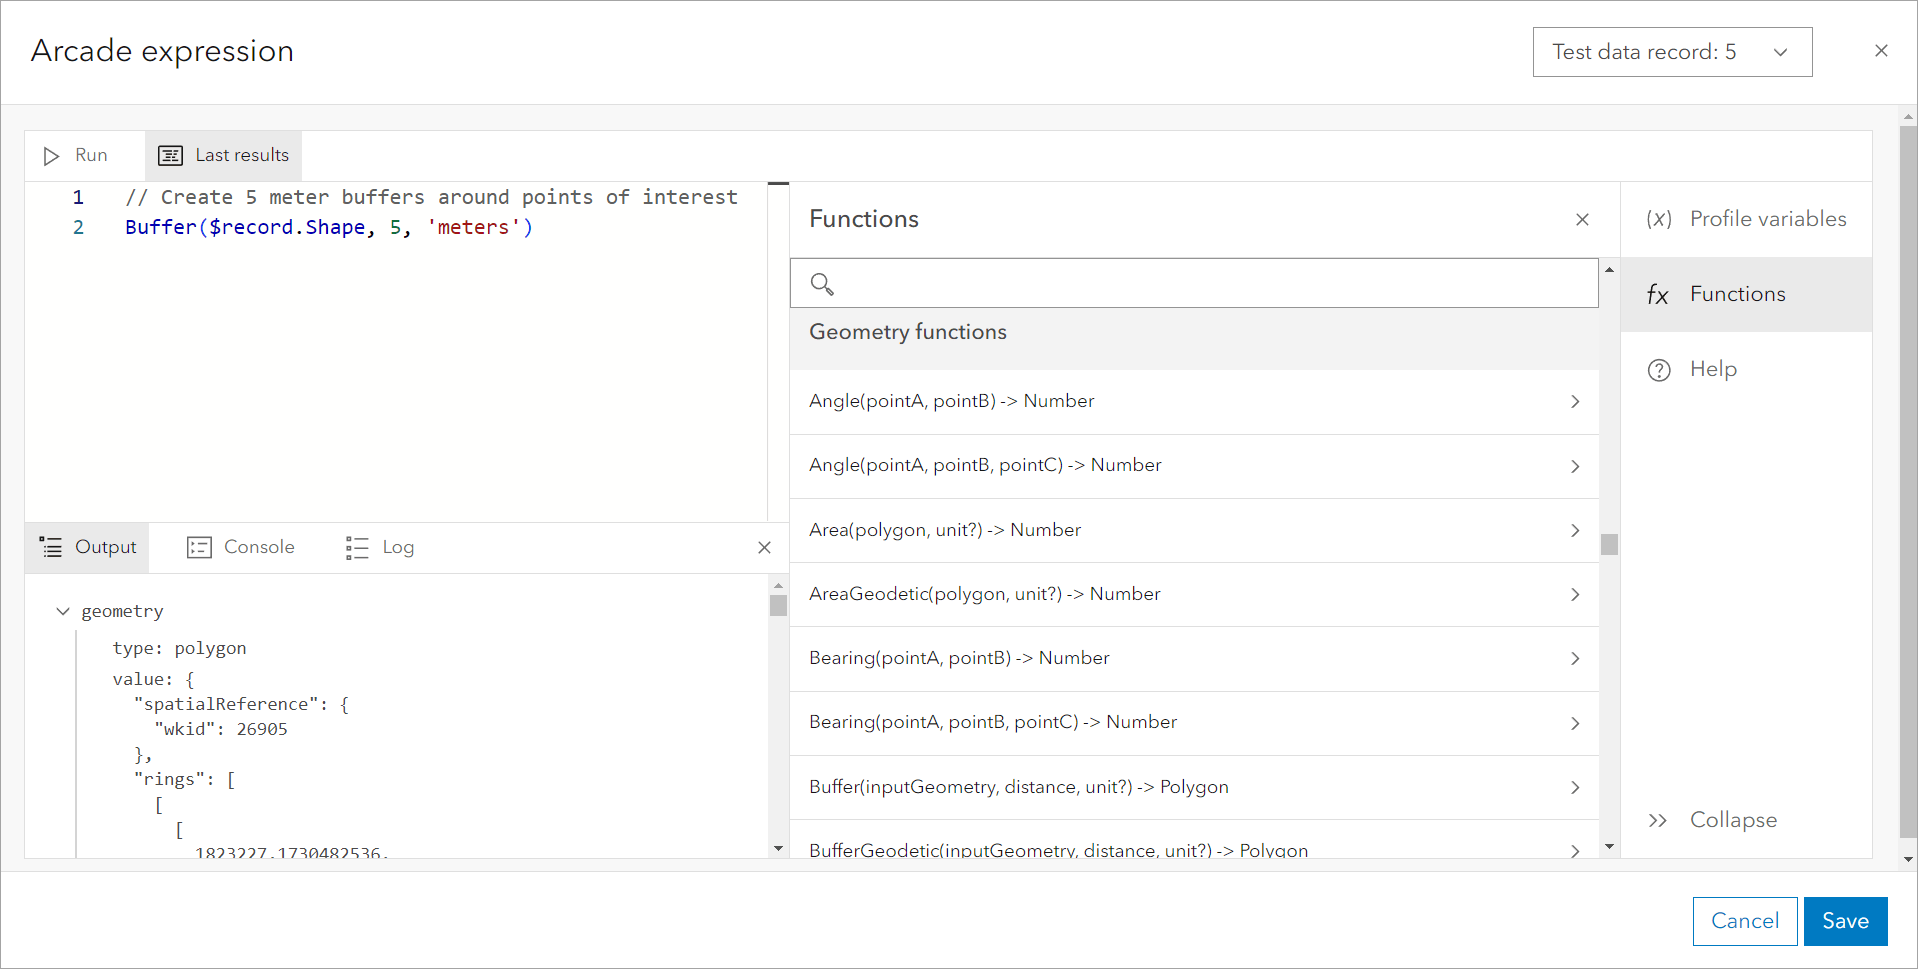Save the Arcade expression

click(x=1844, y=920)
